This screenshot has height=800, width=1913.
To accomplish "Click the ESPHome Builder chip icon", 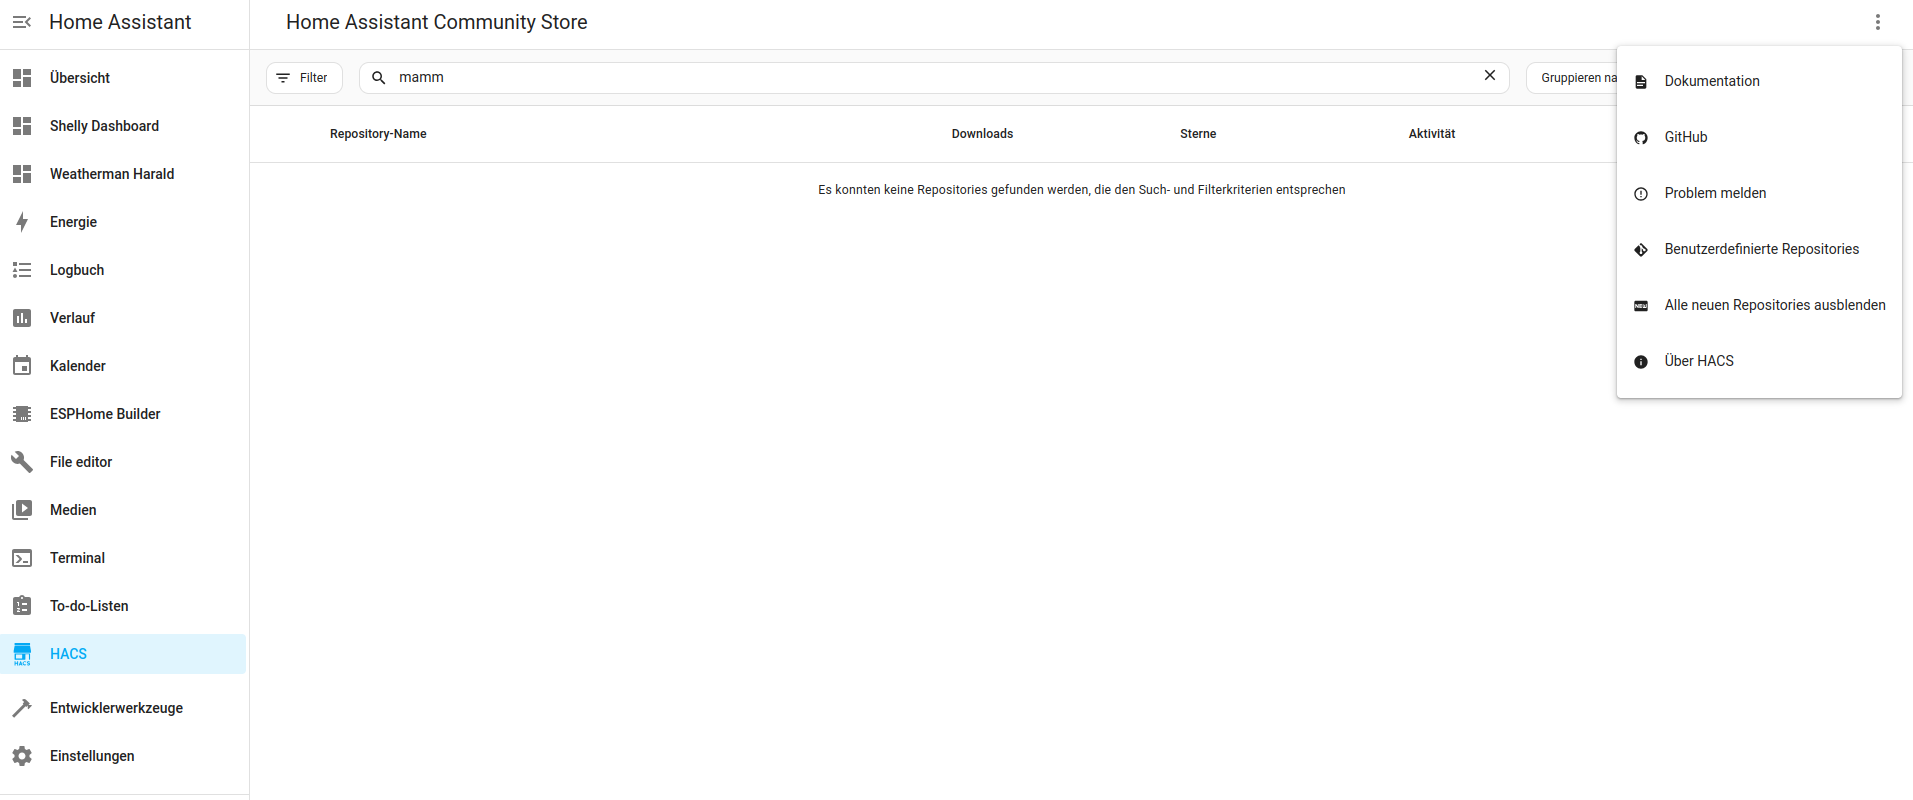I will (22, 414).
